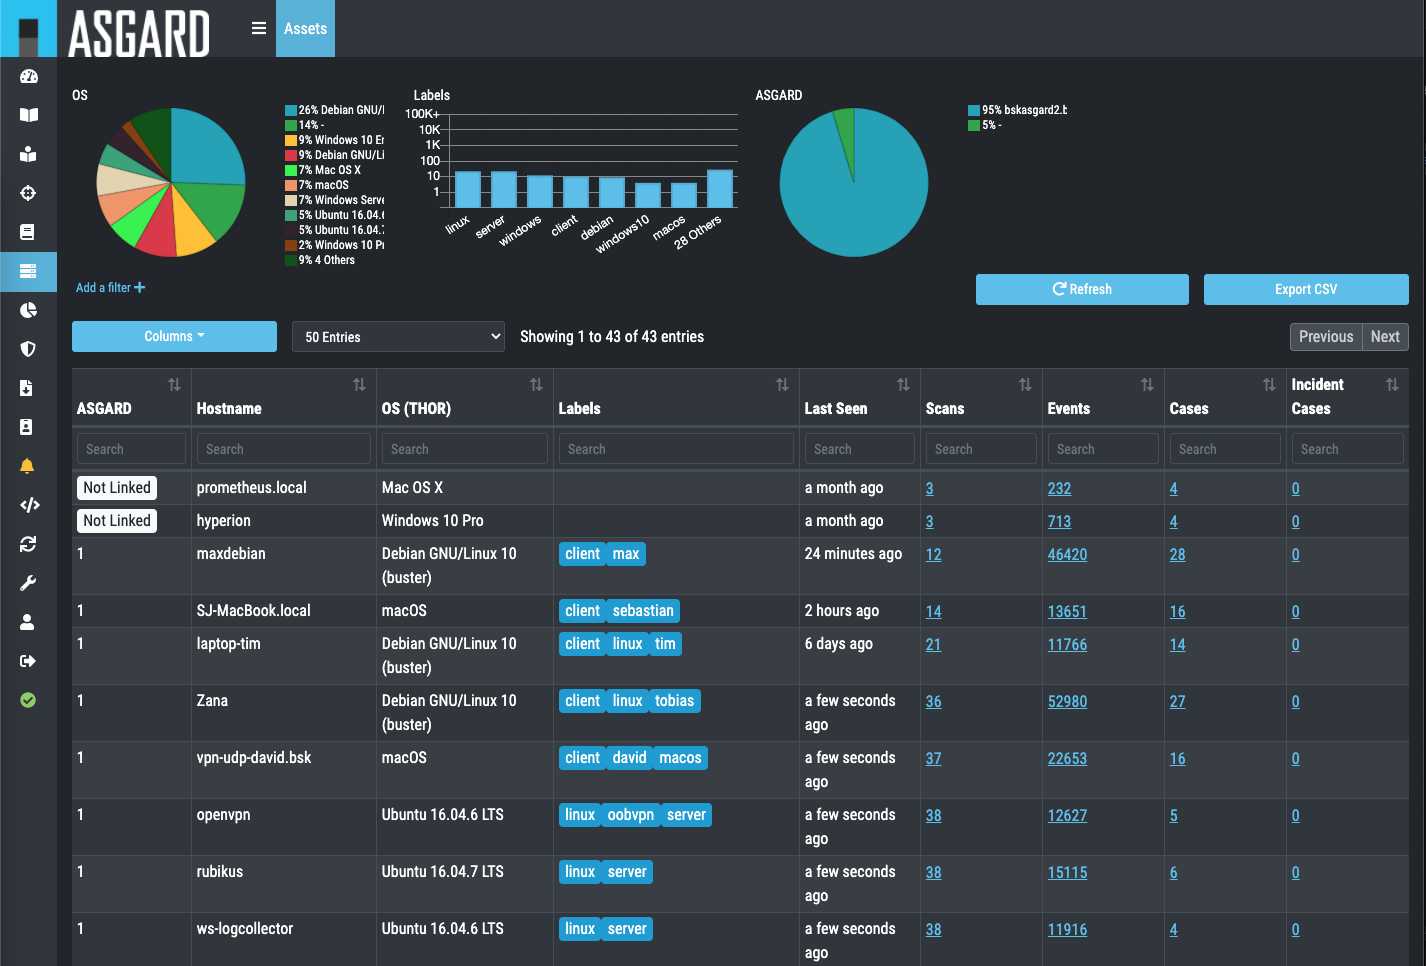This screenshot has width=1426, height=966.
Task: Toggle the hamburger menu next to ASGARD logo
Action: pyautogui.click(x=258, y=28)
